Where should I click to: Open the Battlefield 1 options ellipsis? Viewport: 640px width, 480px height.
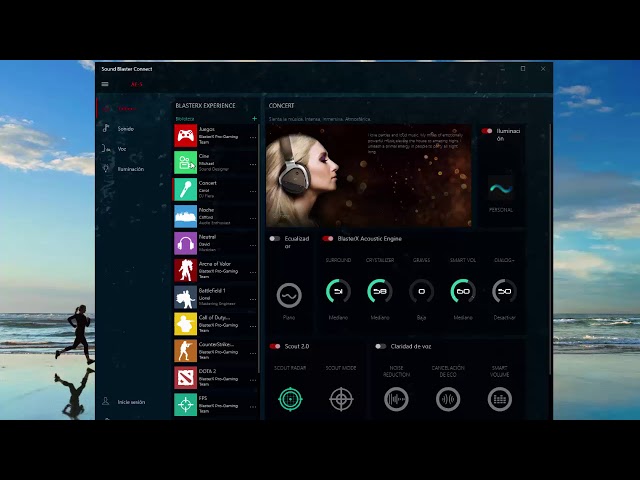253,299
